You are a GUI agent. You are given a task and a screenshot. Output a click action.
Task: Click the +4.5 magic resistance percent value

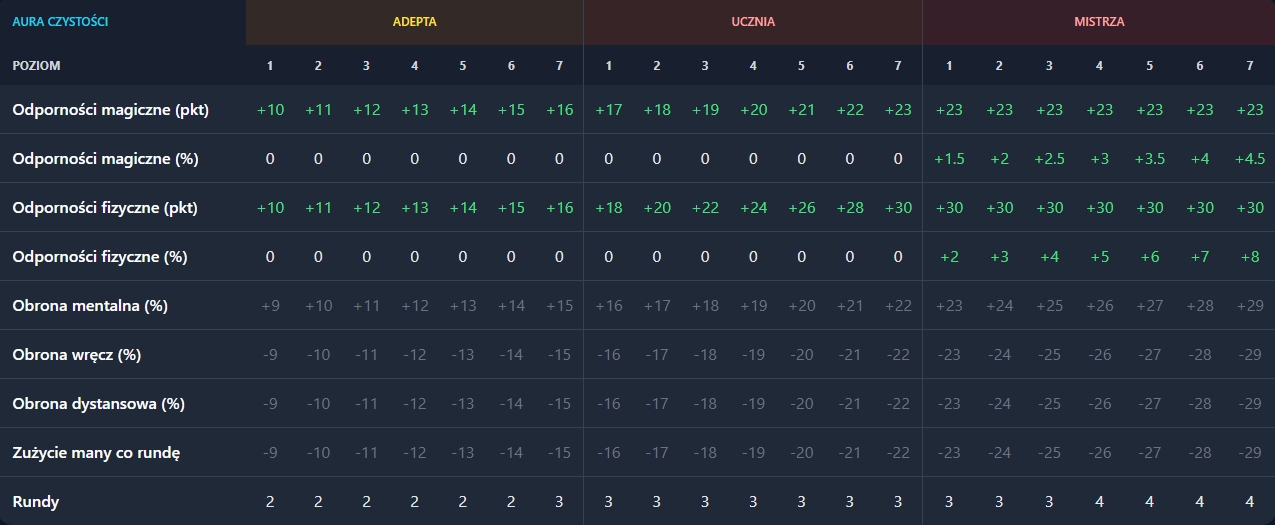pyautogui.click(x=1249, y=159)
